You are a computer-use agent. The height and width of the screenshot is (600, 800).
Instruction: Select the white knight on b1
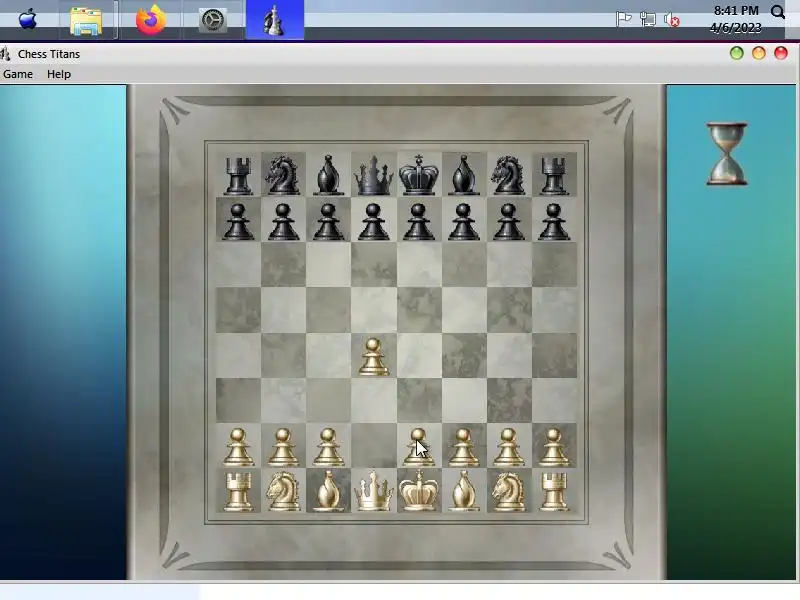click(283, 491)
